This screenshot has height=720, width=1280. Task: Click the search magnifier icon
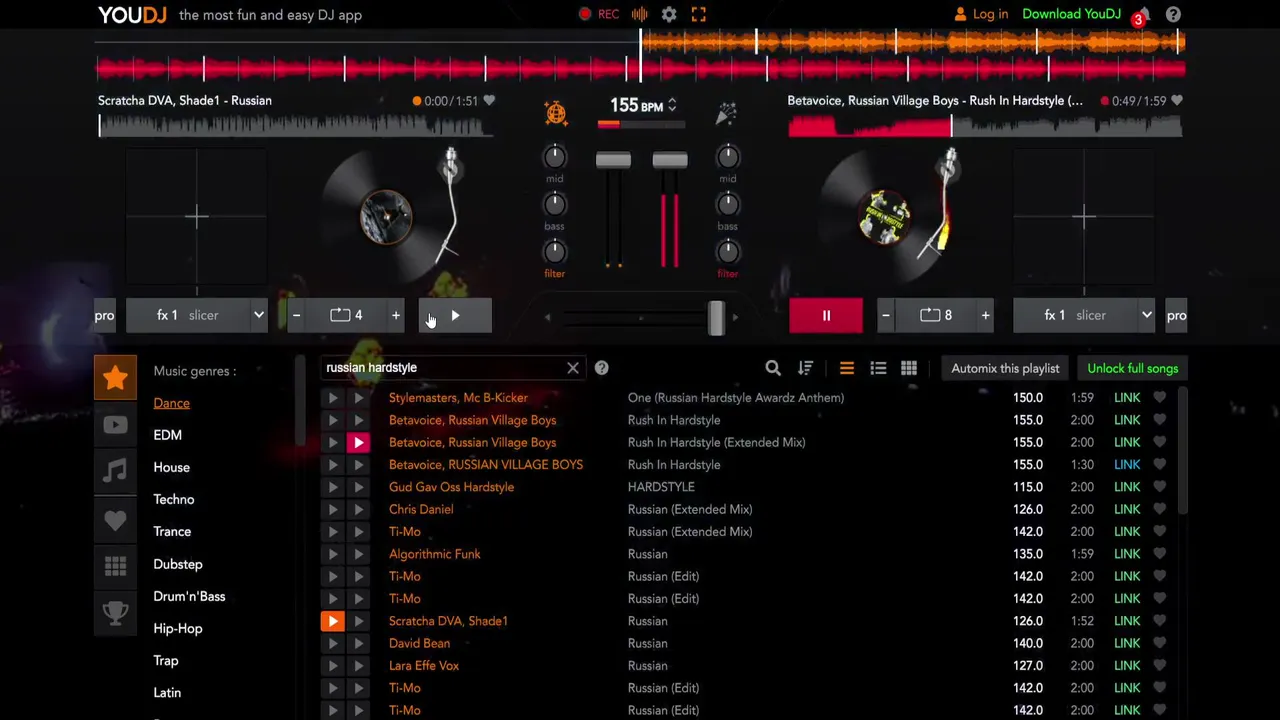[773, 368]
